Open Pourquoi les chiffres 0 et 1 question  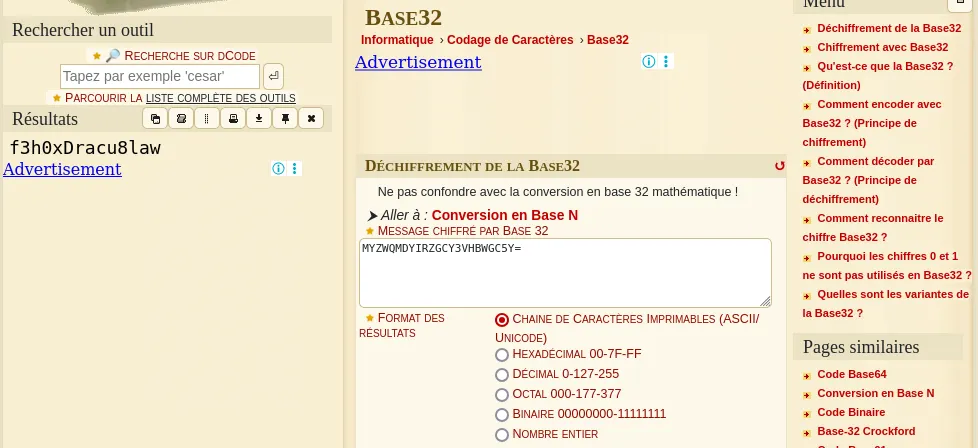tap(887, 266)
